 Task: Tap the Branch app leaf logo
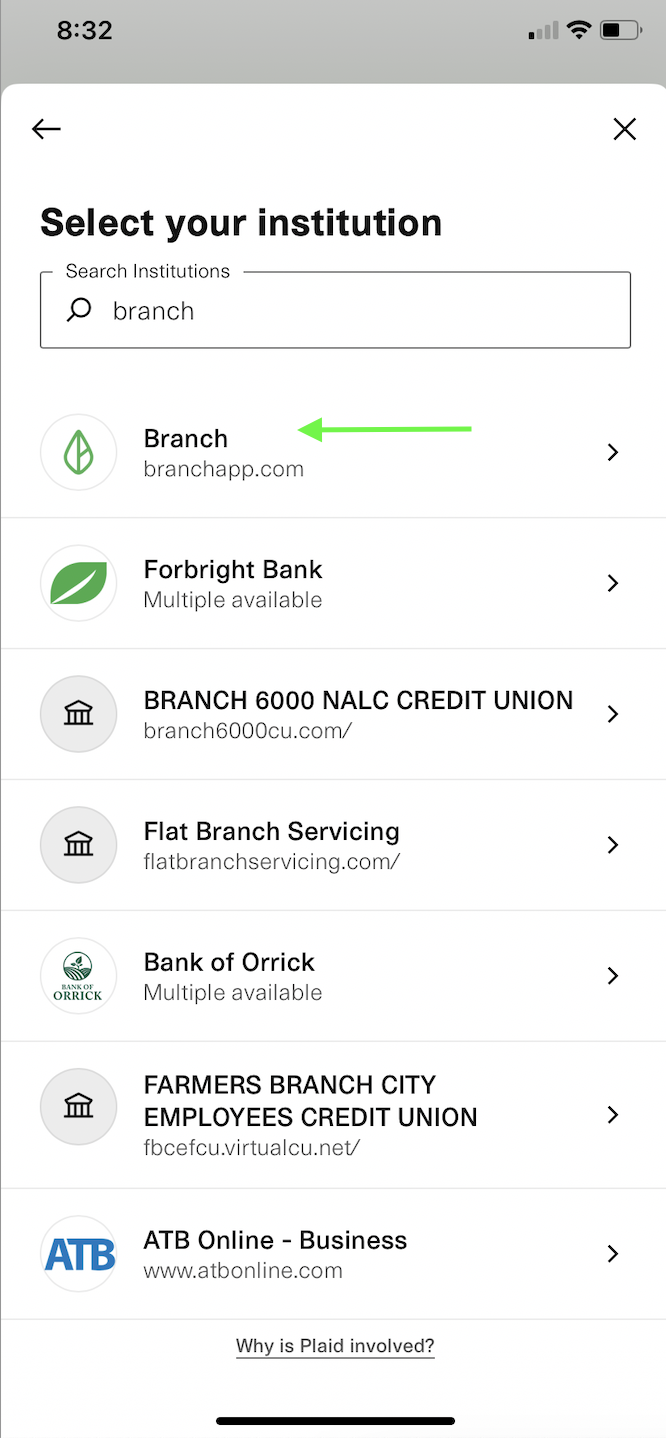pyautogui.click(x=78, y=452)
